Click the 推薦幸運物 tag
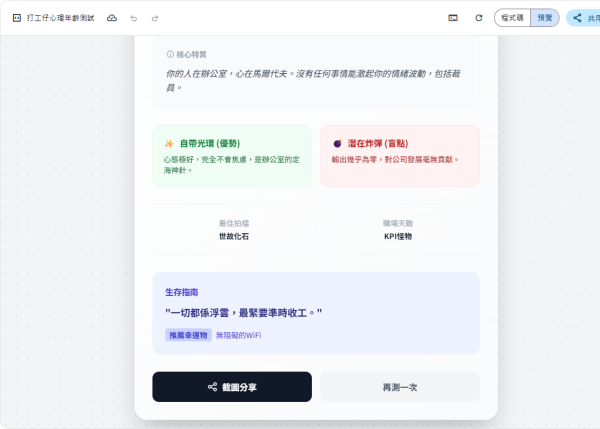Screen dimensions: 600x429 click(188, 335)
